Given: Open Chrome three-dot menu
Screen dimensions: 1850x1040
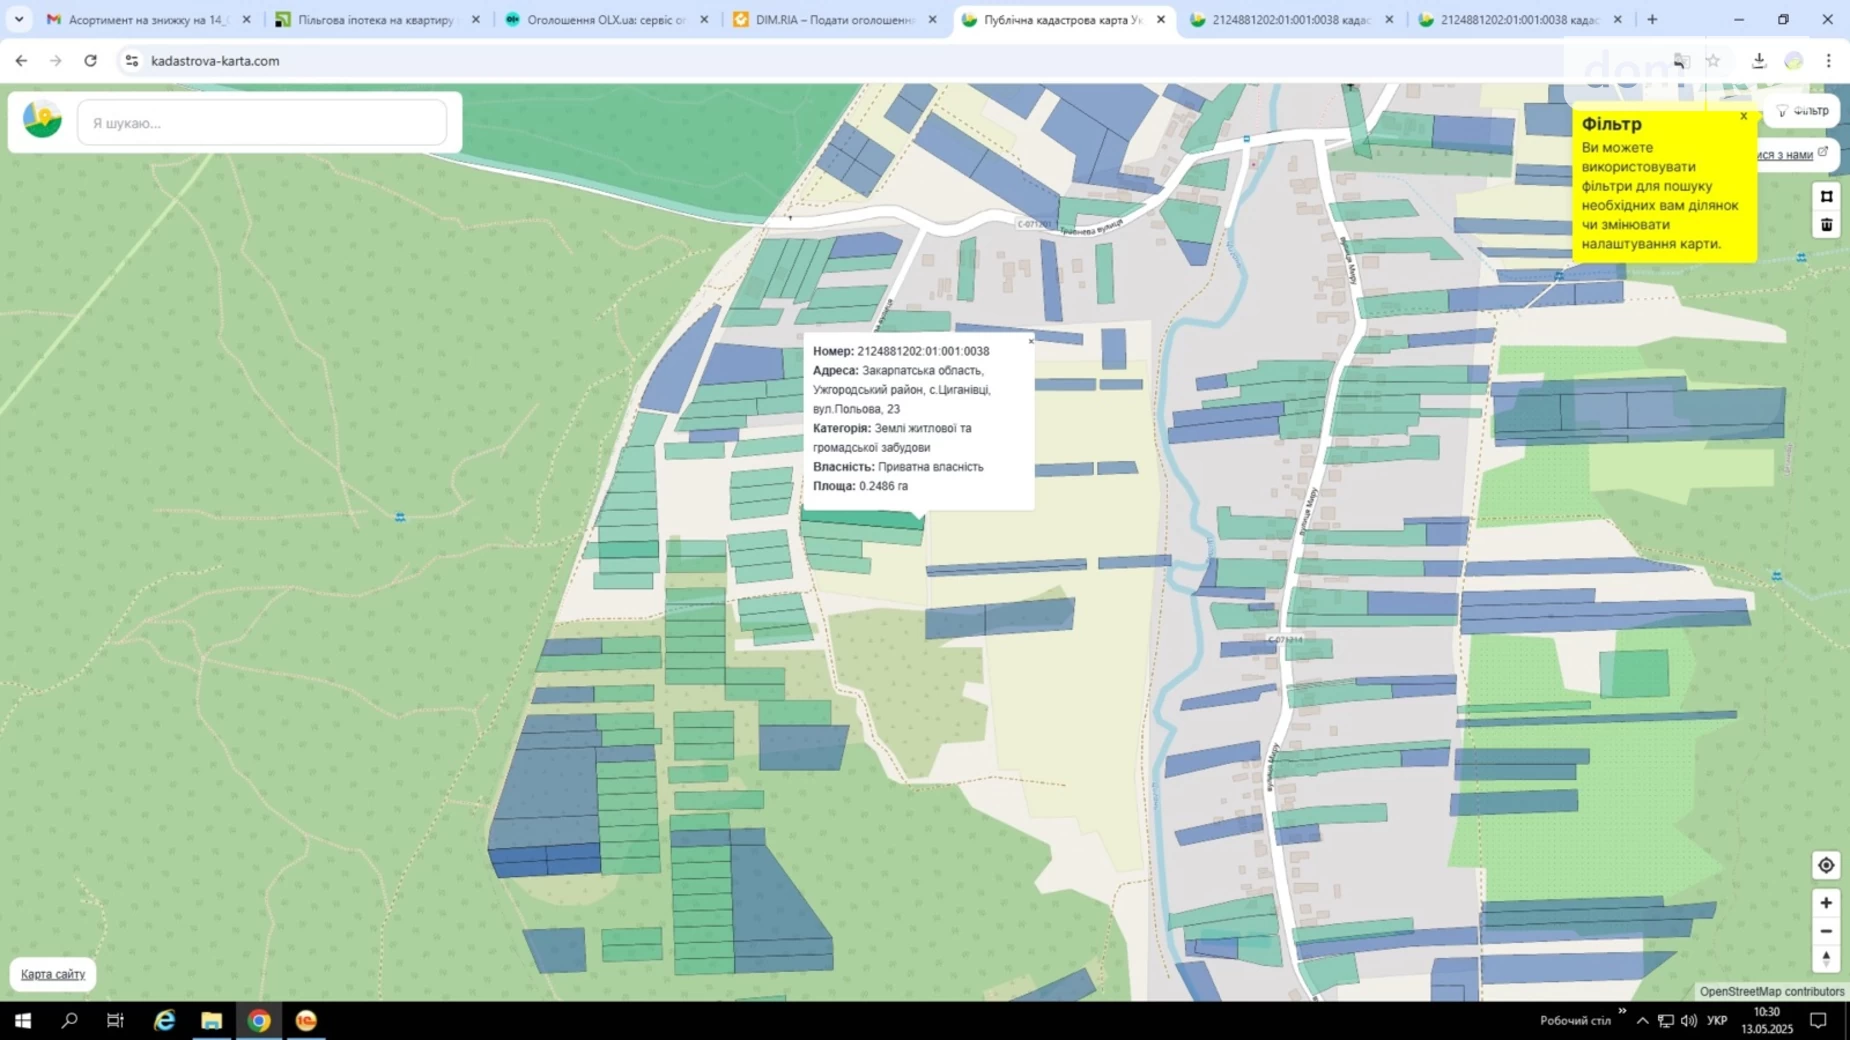Looking at the screenshot, I should 1828,61.
